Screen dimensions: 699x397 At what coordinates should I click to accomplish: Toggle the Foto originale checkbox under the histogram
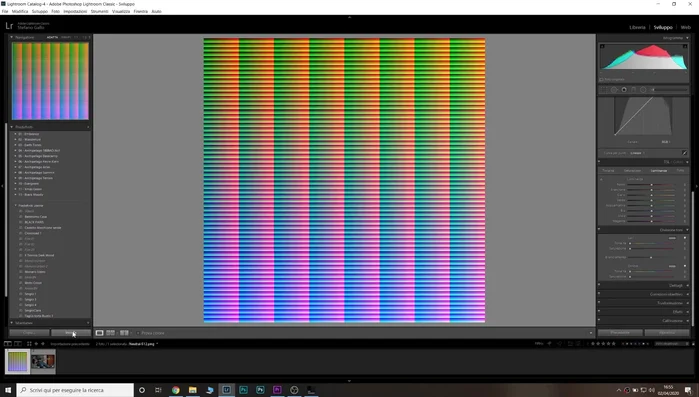(x=601, y=79)
